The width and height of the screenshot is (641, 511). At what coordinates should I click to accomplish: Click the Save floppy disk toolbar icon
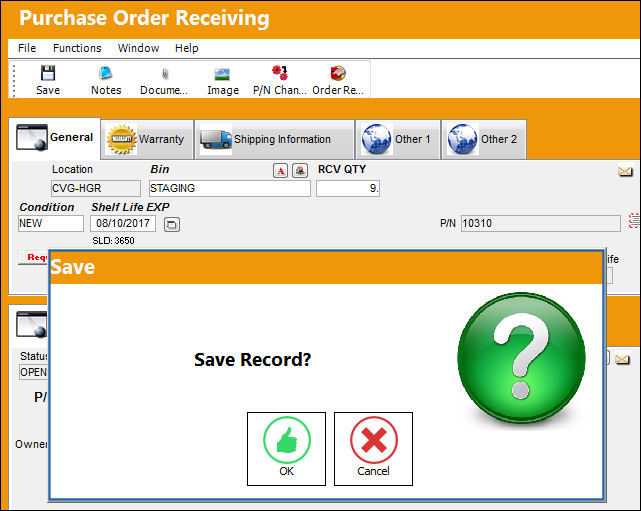point(48,74)
